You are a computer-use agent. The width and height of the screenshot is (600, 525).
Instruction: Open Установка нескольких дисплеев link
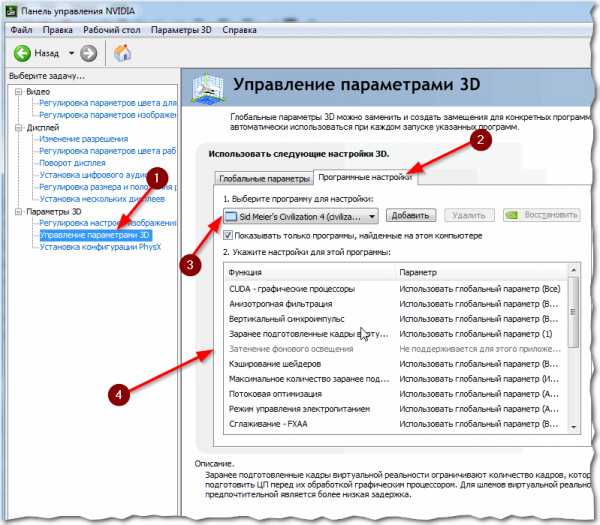pyautogui.click(x=102, y=199)
